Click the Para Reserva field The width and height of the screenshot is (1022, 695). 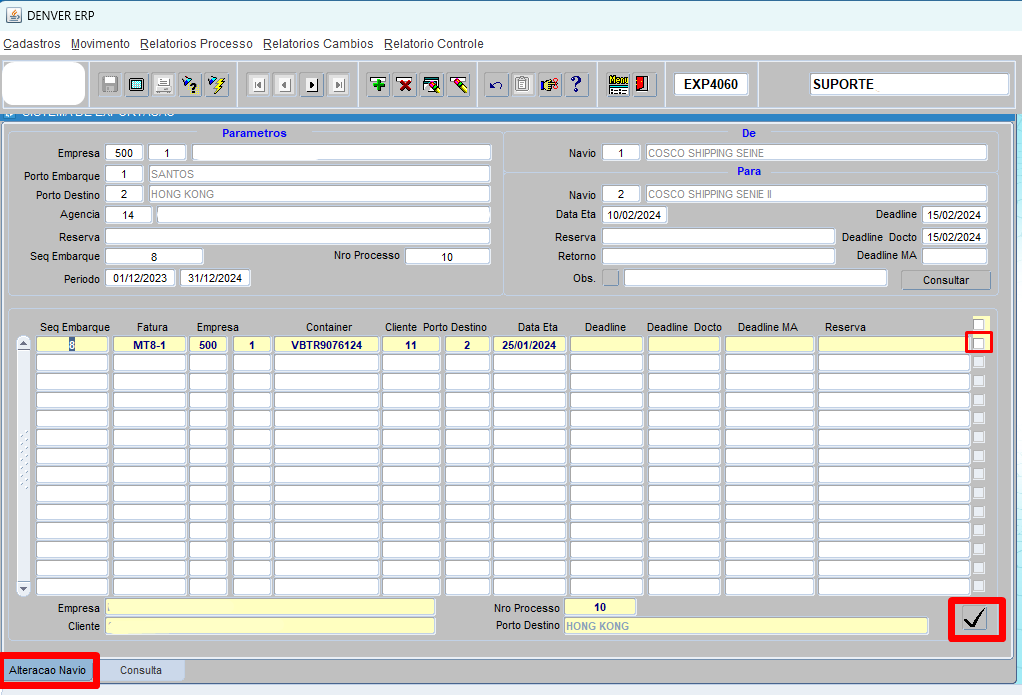718,237
